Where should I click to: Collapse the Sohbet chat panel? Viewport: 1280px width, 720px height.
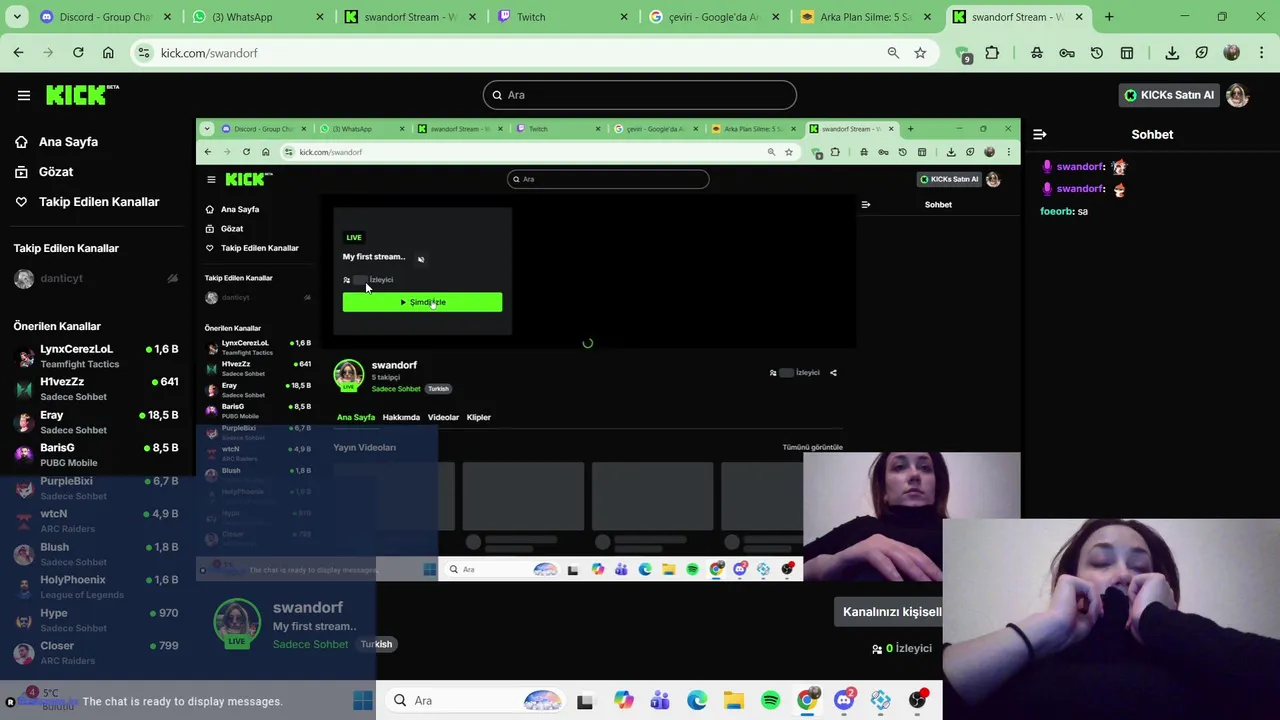coord(1040,134)
